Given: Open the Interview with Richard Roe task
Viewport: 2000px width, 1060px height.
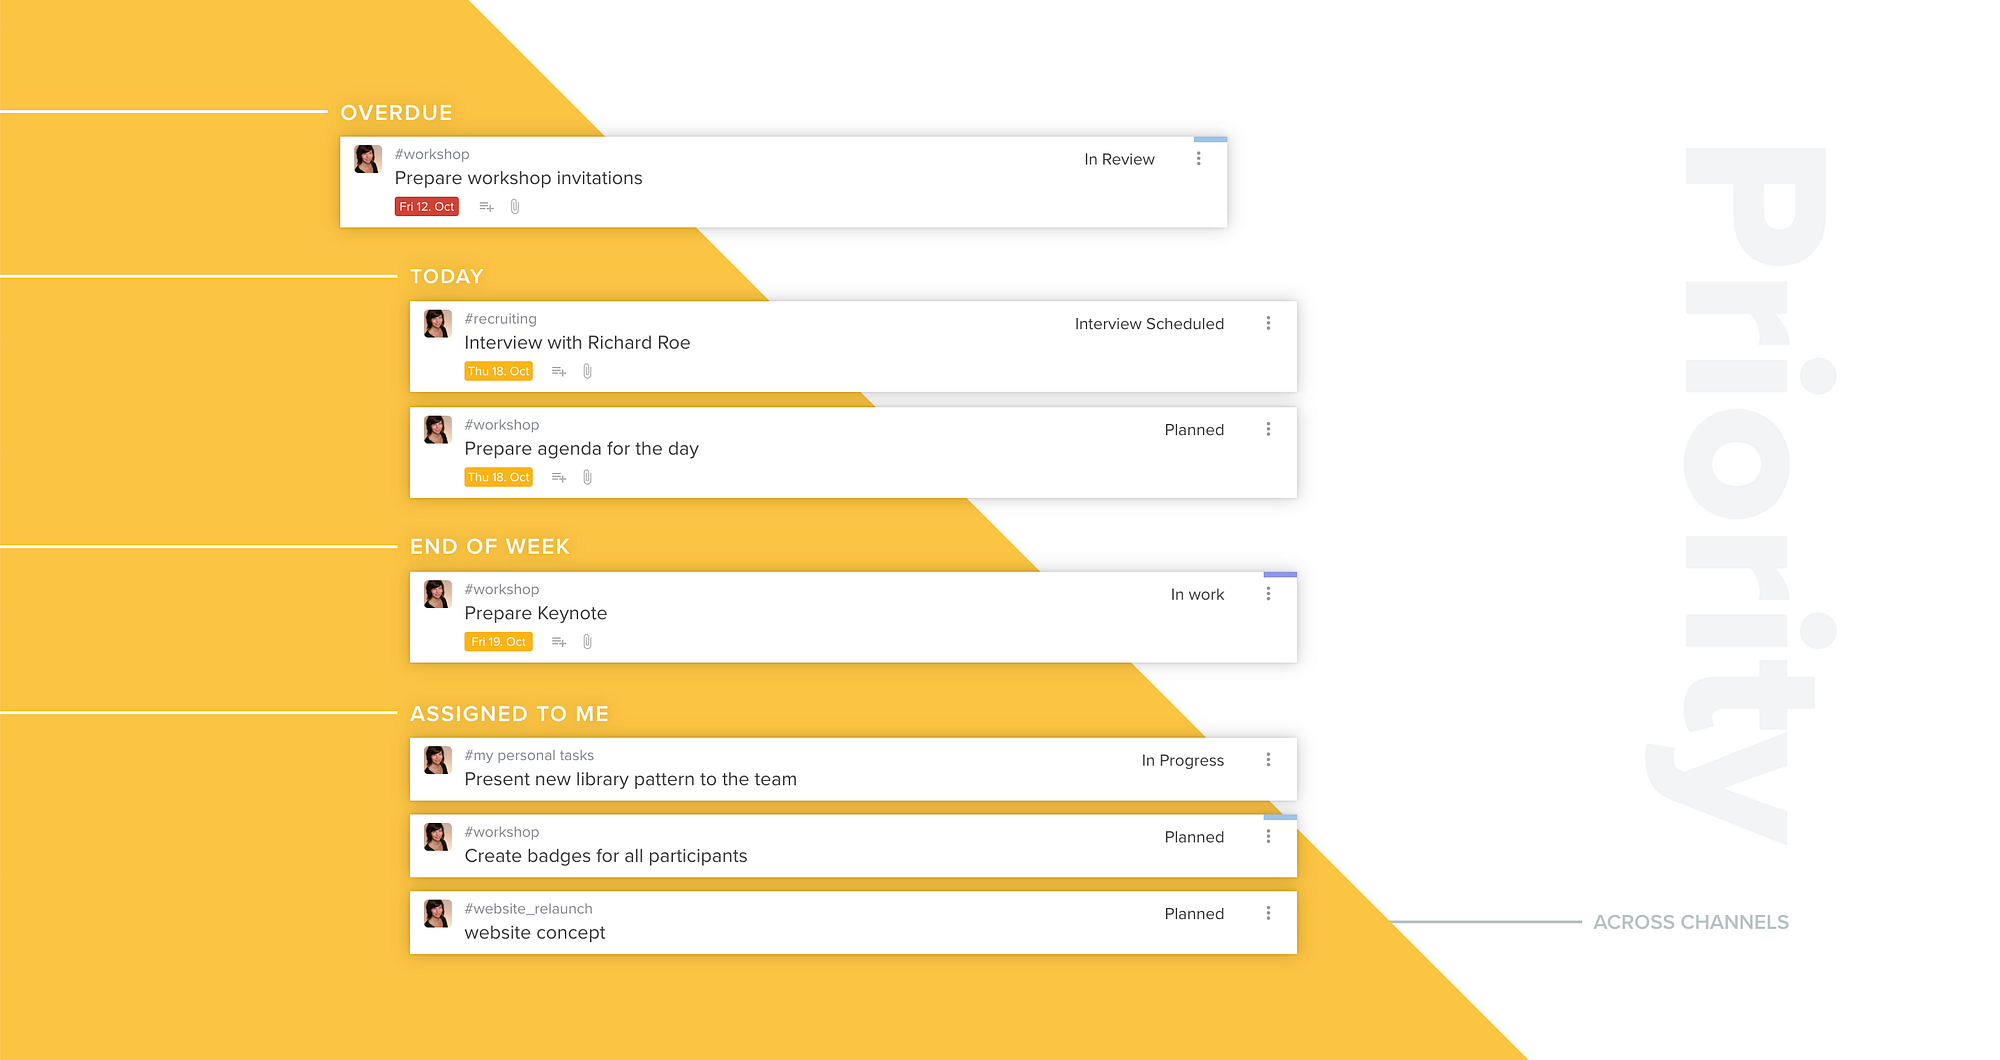Looking at the screenshot, I should pos(577,343).
